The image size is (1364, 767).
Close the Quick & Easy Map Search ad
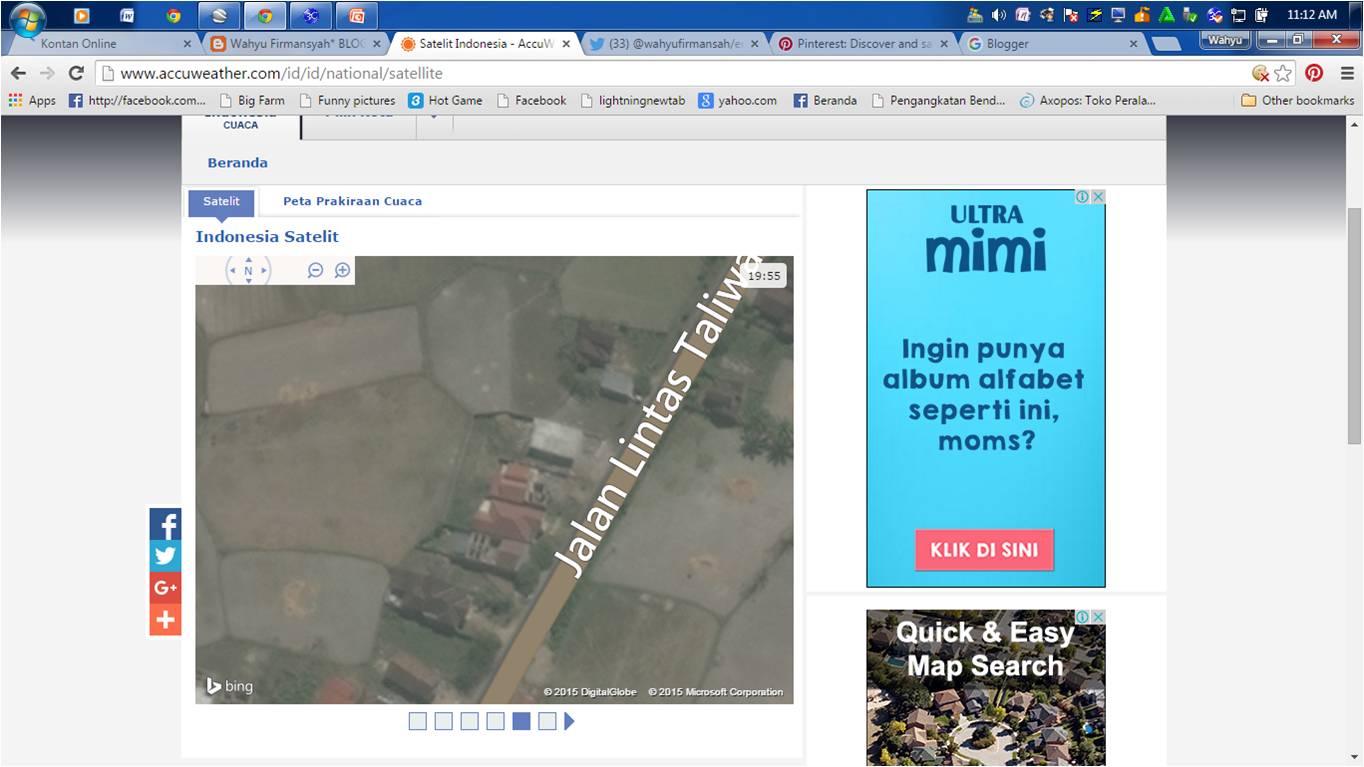1098,617
